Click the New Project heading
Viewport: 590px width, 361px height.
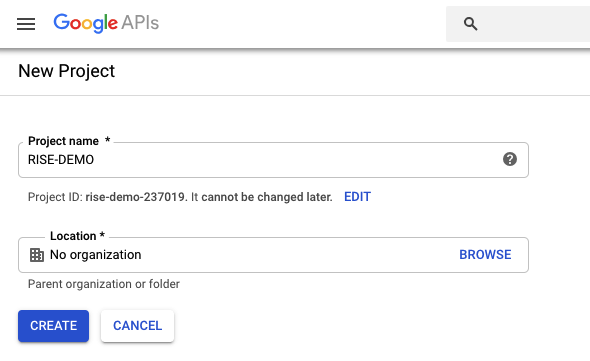point(67,71)
